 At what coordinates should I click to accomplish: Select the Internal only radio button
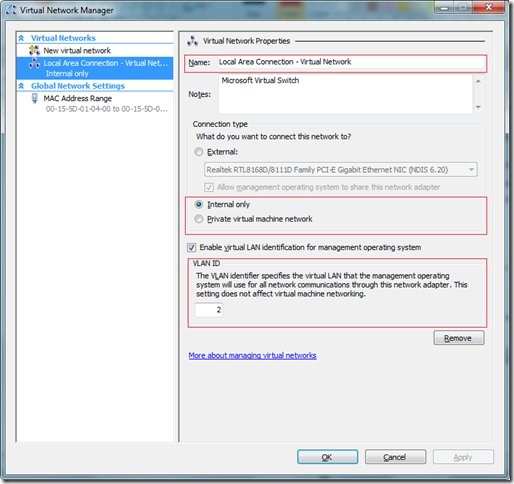click(x=199, y=204)
